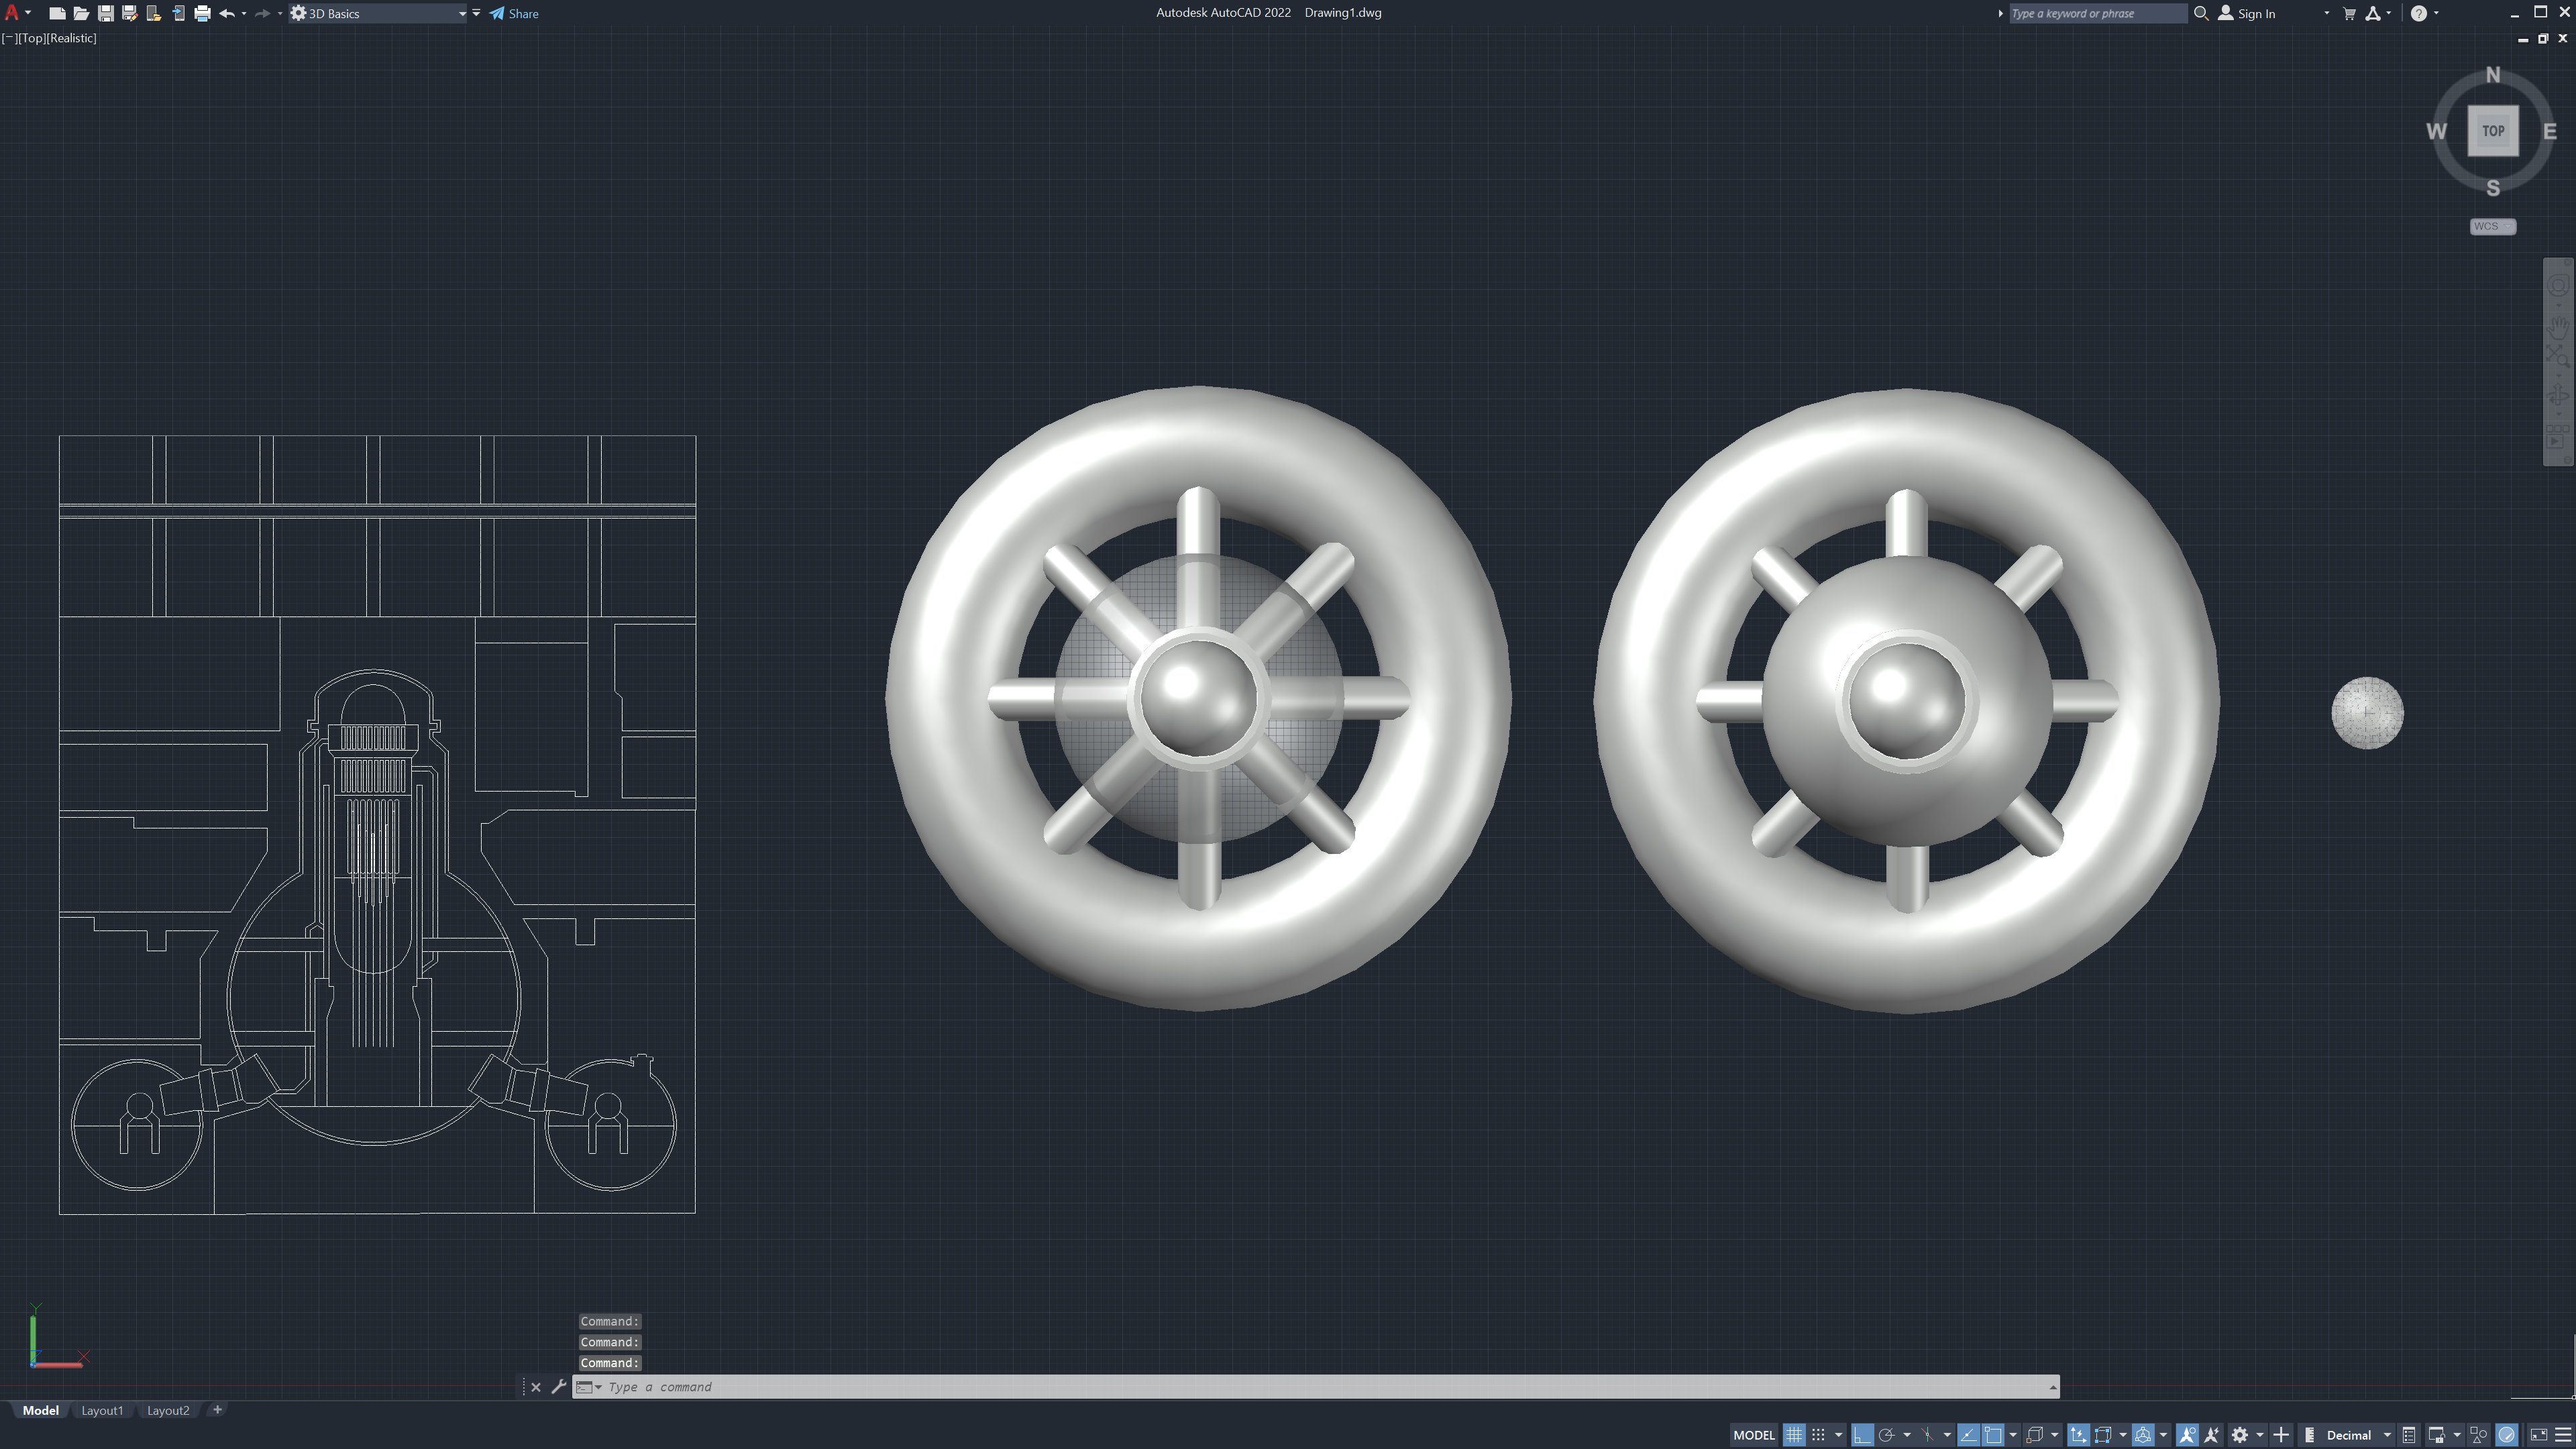Click Sign In link

click(x=2256, y=14)
